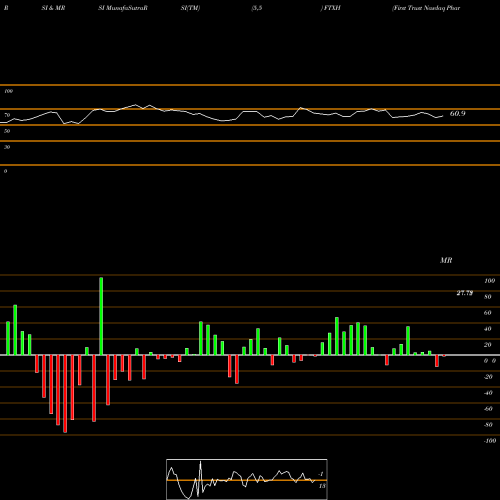Screen dimensions: 500x500
Task: Click the -20 label on MR axis
Action: (488, 377)
